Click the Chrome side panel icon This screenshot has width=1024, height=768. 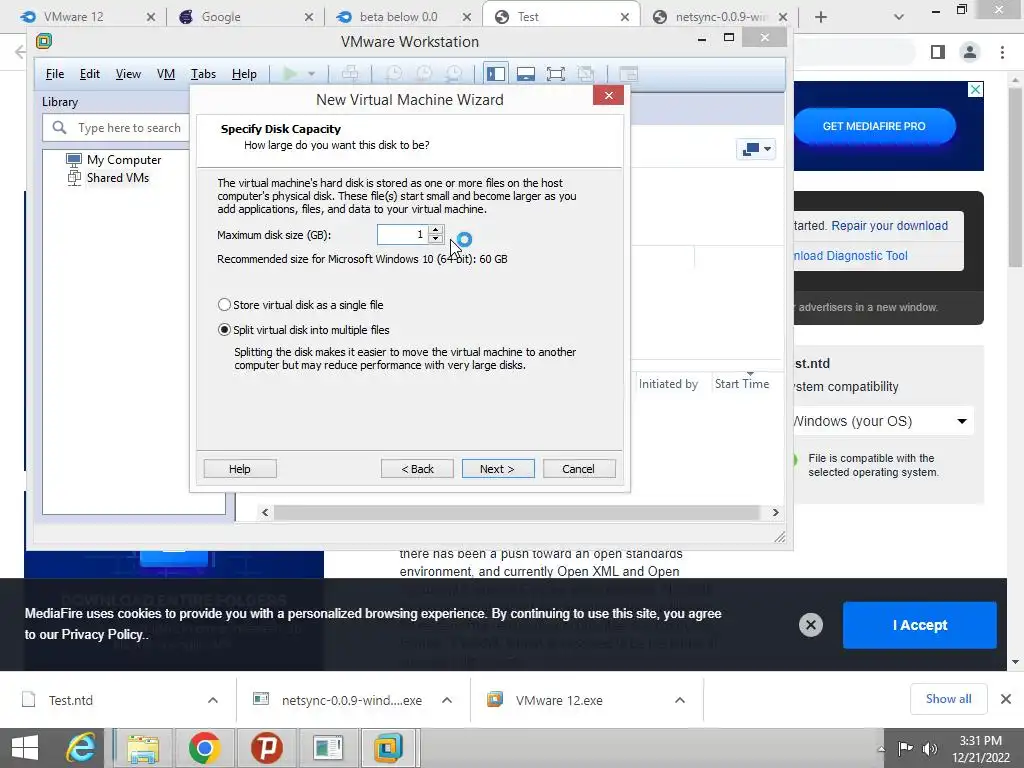click(x=938, y=52)
